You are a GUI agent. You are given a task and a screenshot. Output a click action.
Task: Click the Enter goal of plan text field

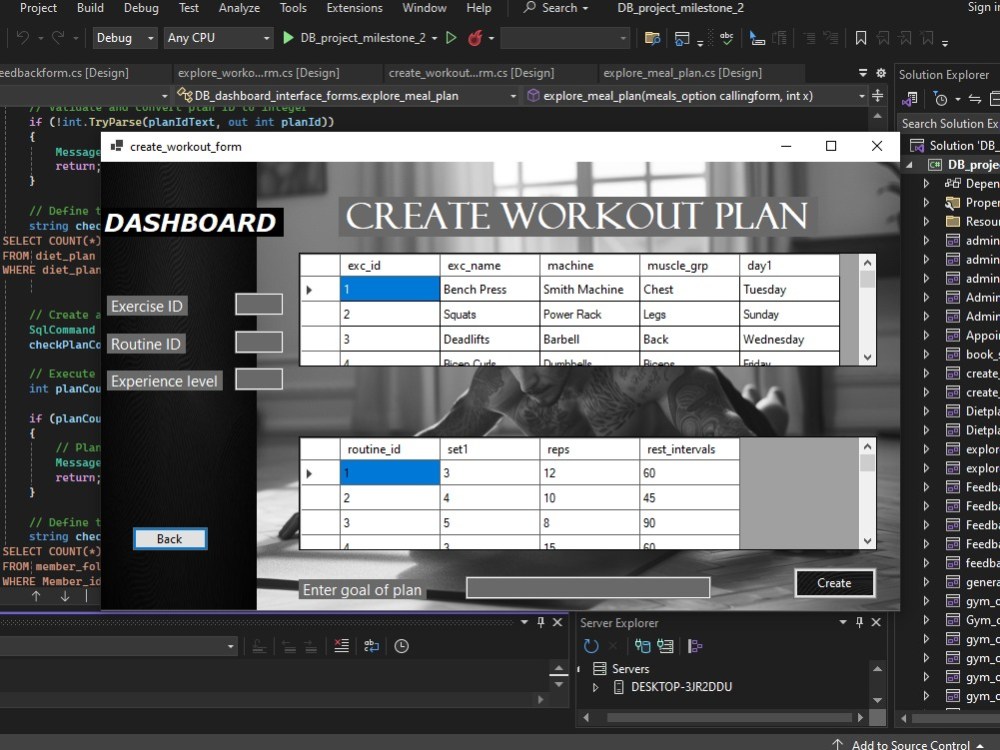588,587
